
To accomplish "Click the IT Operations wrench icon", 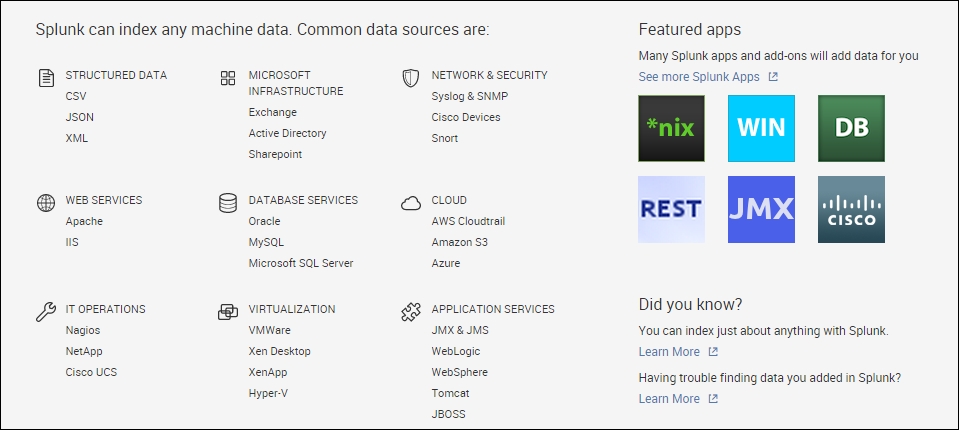I will pyautogui.click(x=46, y=312).
